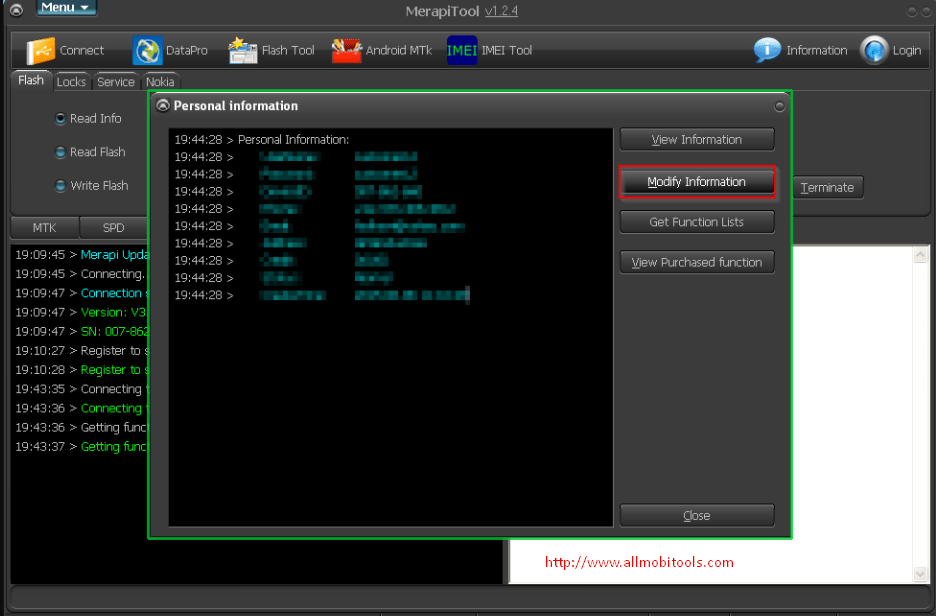Click the Get Function Lists button
Screen dimensions: 936x616
point(697,222)
